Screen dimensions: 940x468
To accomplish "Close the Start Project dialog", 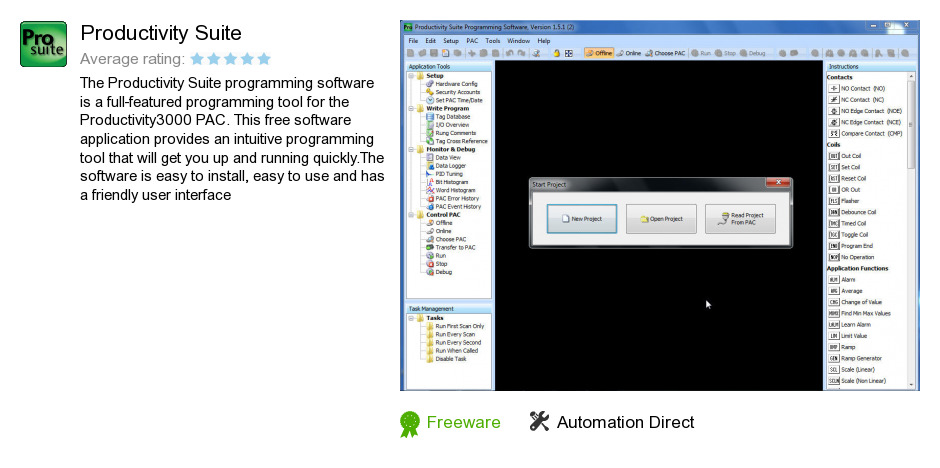I will tap(778, 182).
